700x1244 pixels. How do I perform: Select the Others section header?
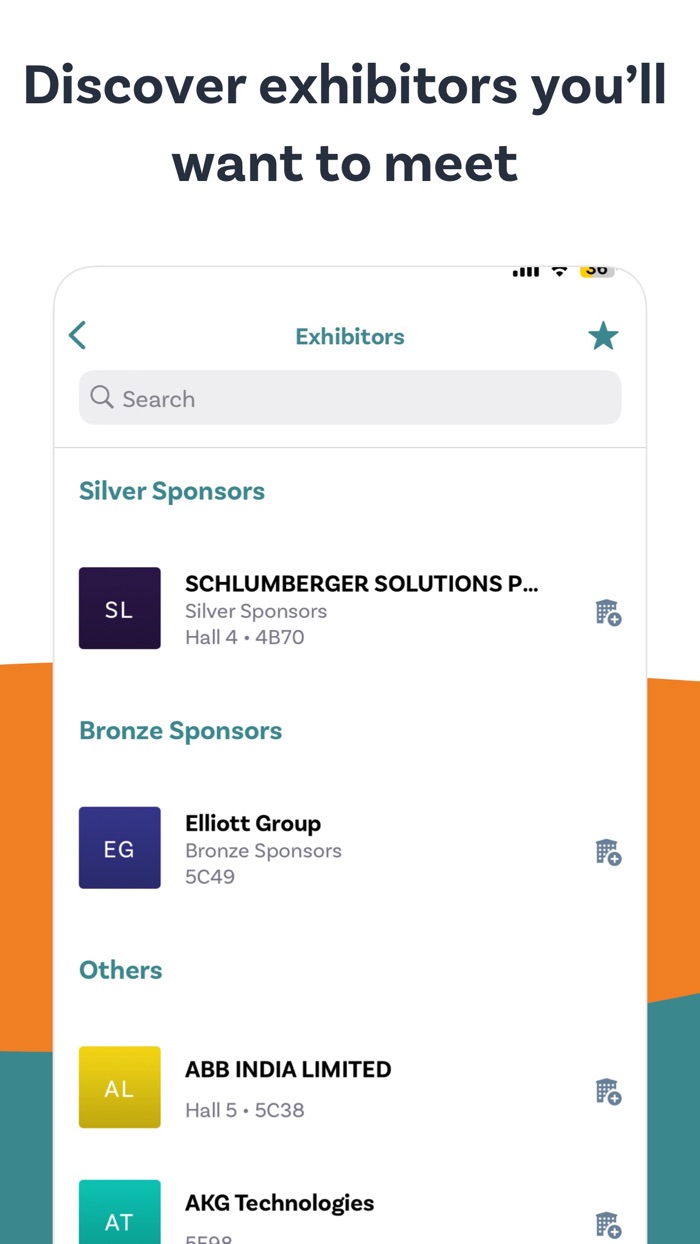coord(121,970)
